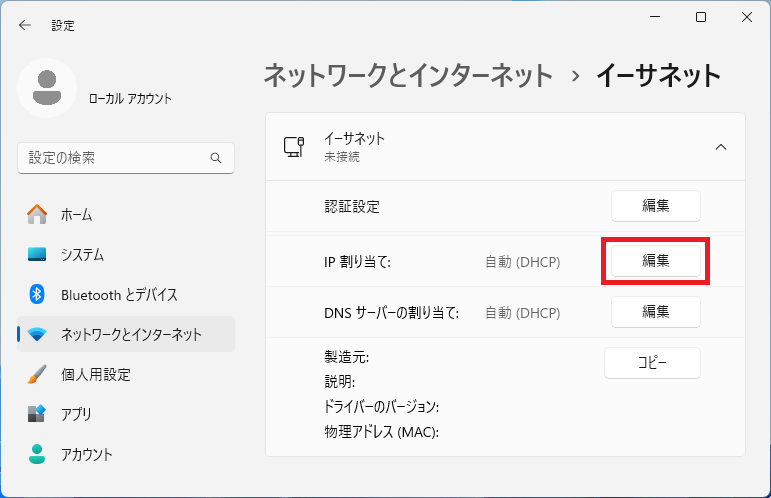Select ネットワークとインターネット in sidebar

tap(130, 334)
